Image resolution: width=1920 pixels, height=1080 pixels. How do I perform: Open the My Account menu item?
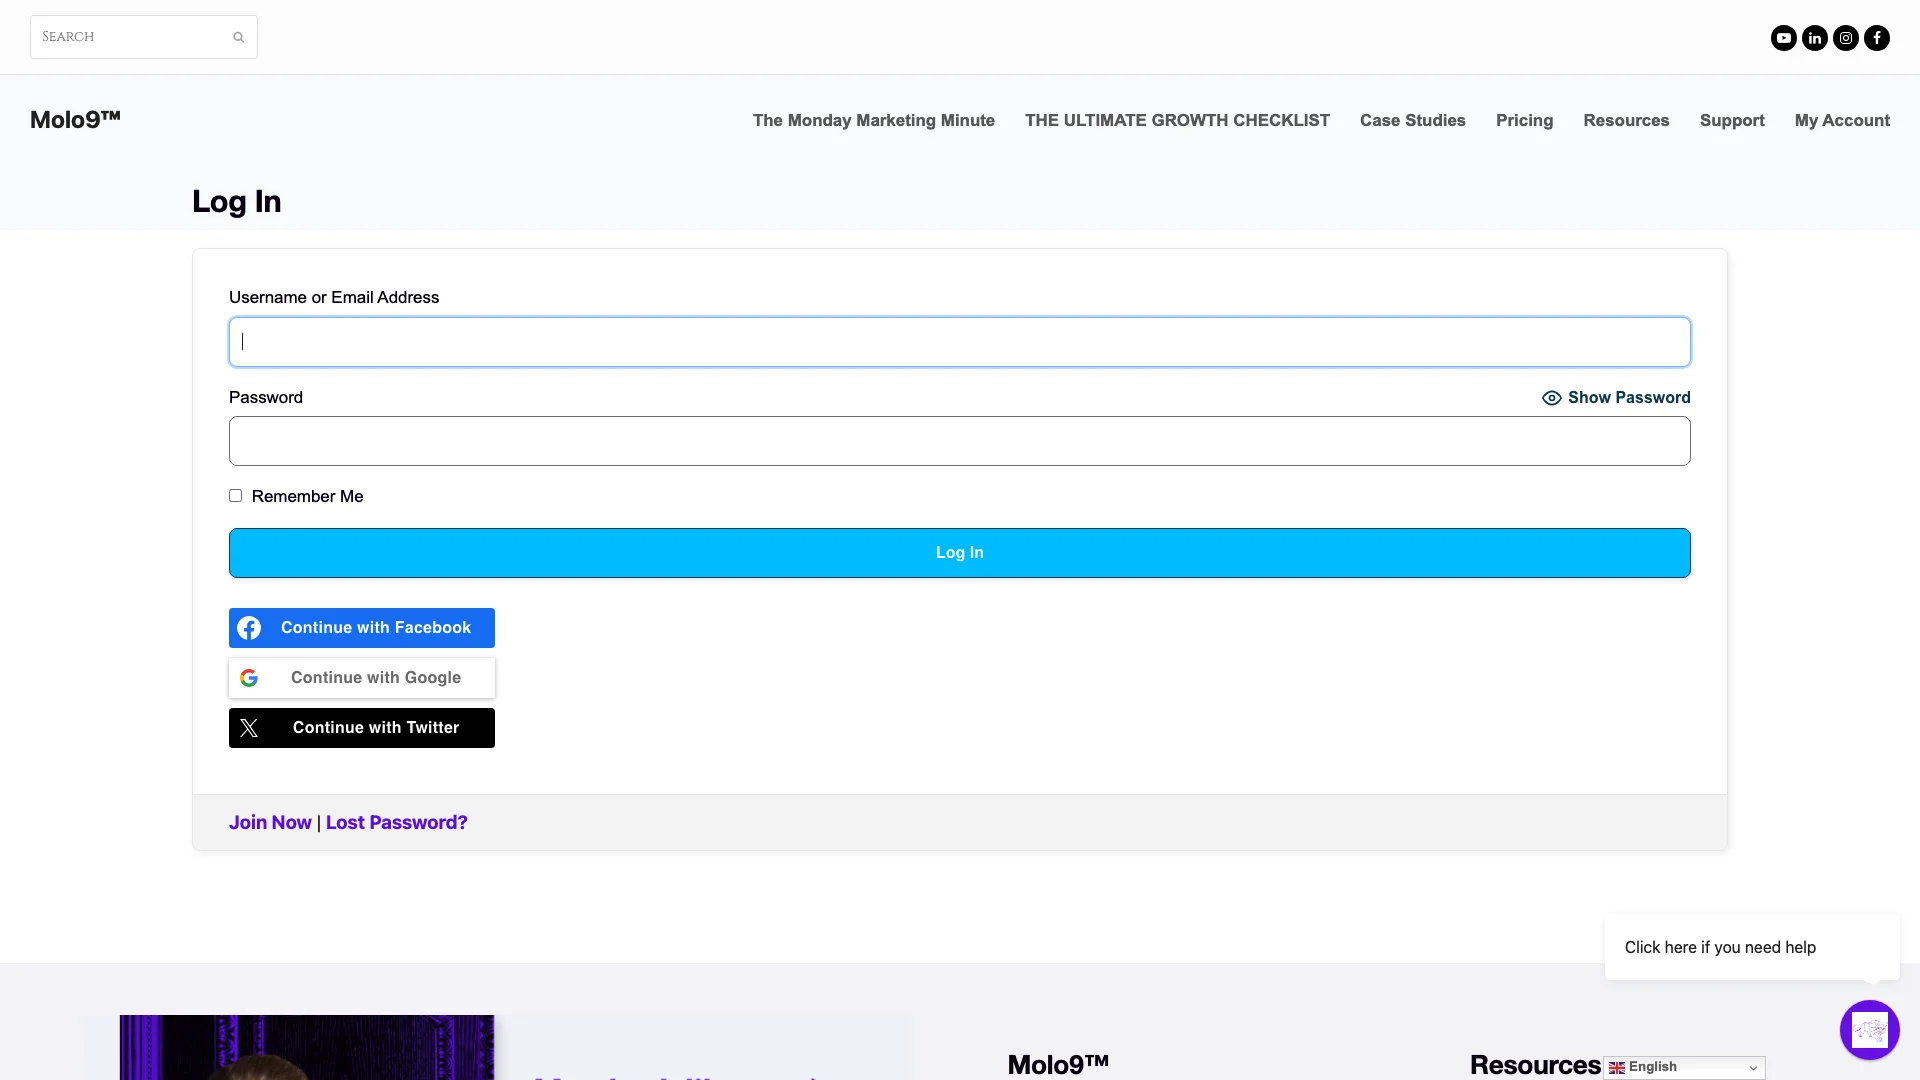pyautogui.click(x=1842, y=120)
